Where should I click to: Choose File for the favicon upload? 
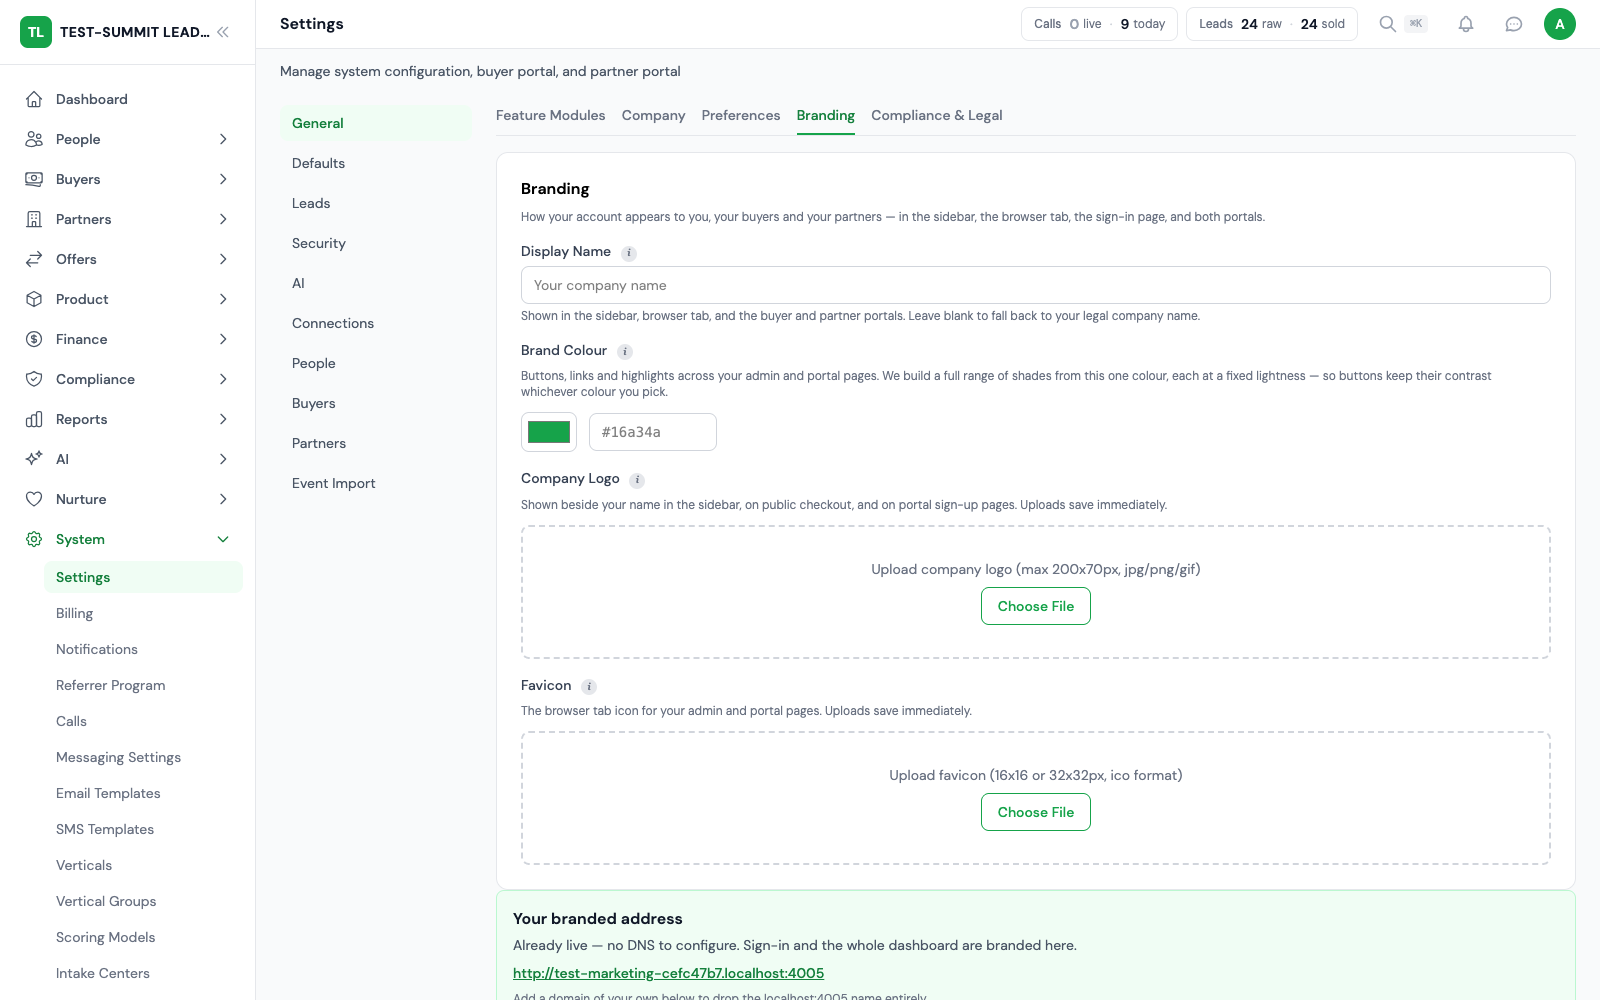click(x=1036, y=812)
